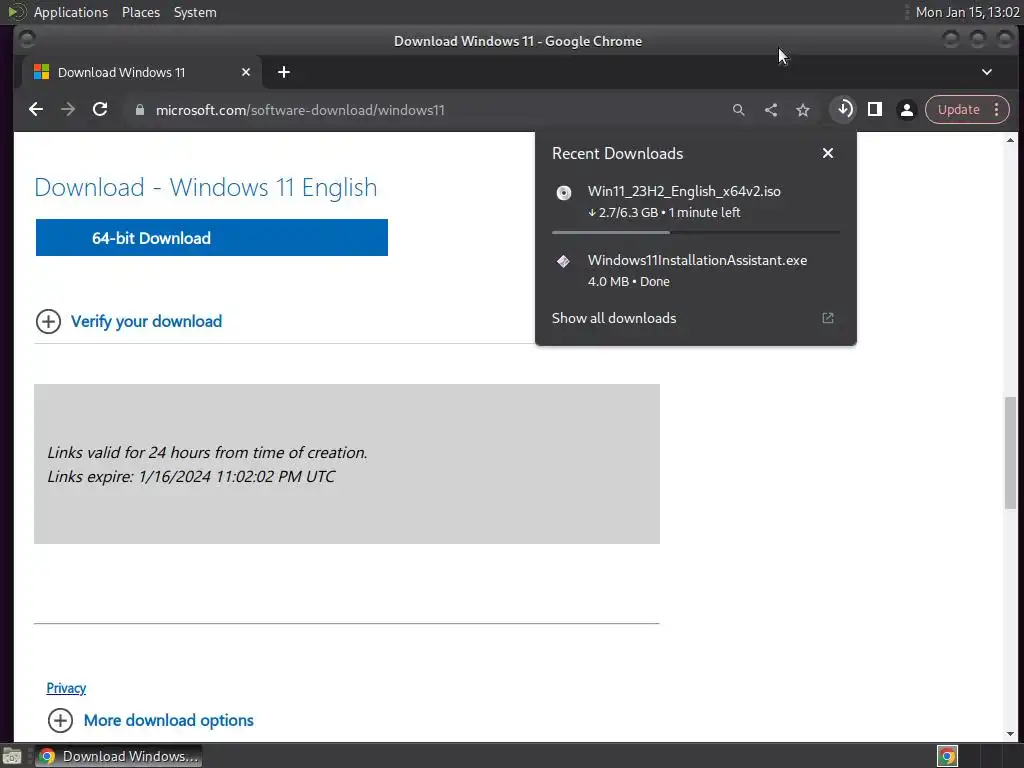Screen dimensions: 1024x768
Task: Click the scrollbar up arrow
Action: tap(1010, 140)
